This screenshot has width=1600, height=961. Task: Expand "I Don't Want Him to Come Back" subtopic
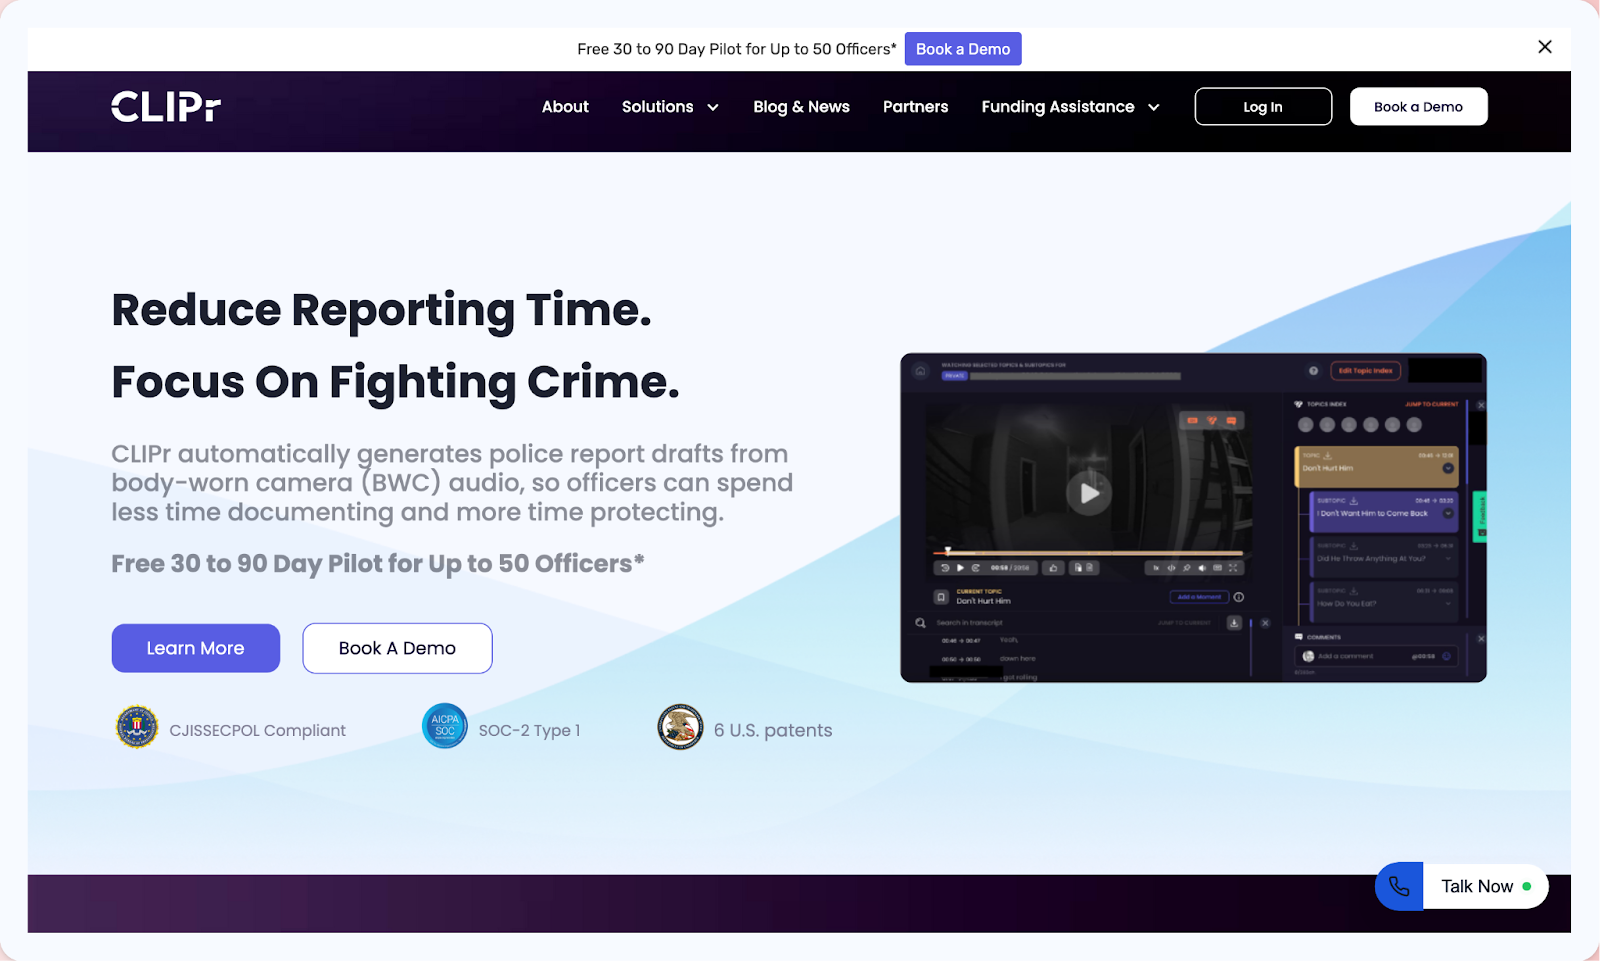1448,513
